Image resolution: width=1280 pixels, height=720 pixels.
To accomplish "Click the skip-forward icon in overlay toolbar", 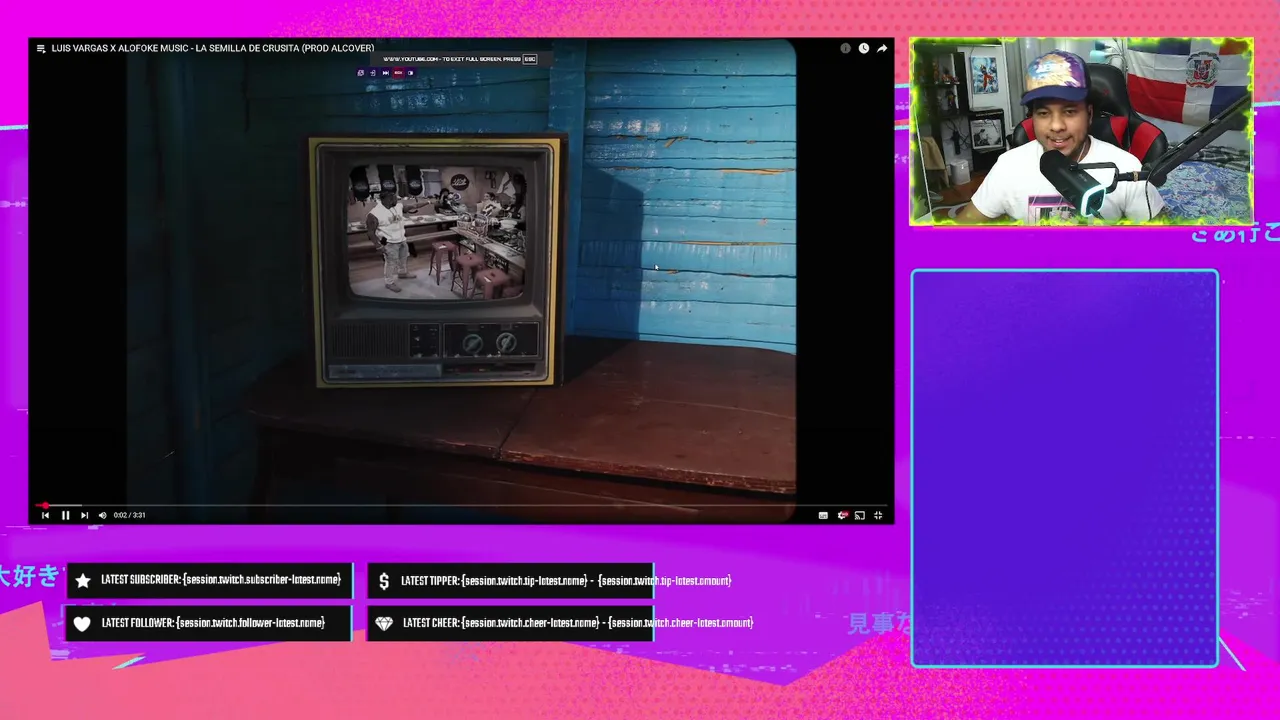I will 385,73.
